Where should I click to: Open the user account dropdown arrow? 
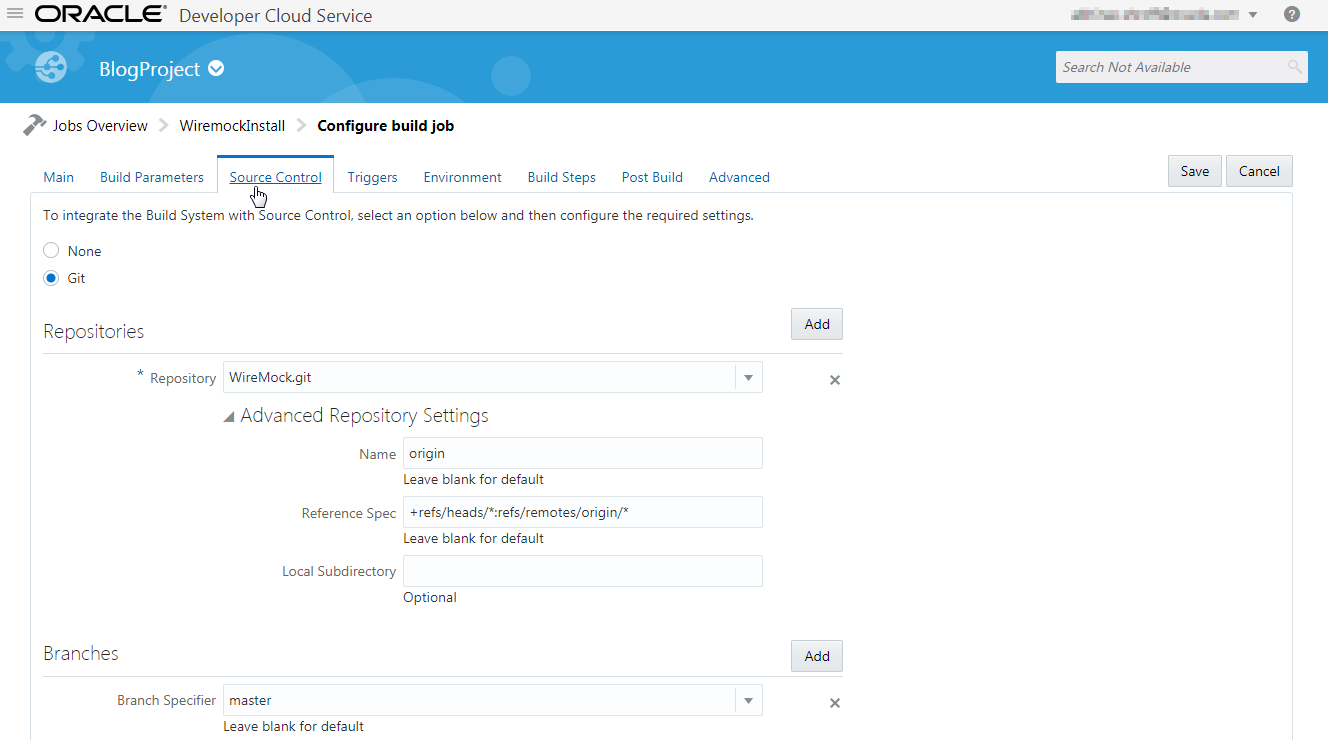(x=1253, y=15)
